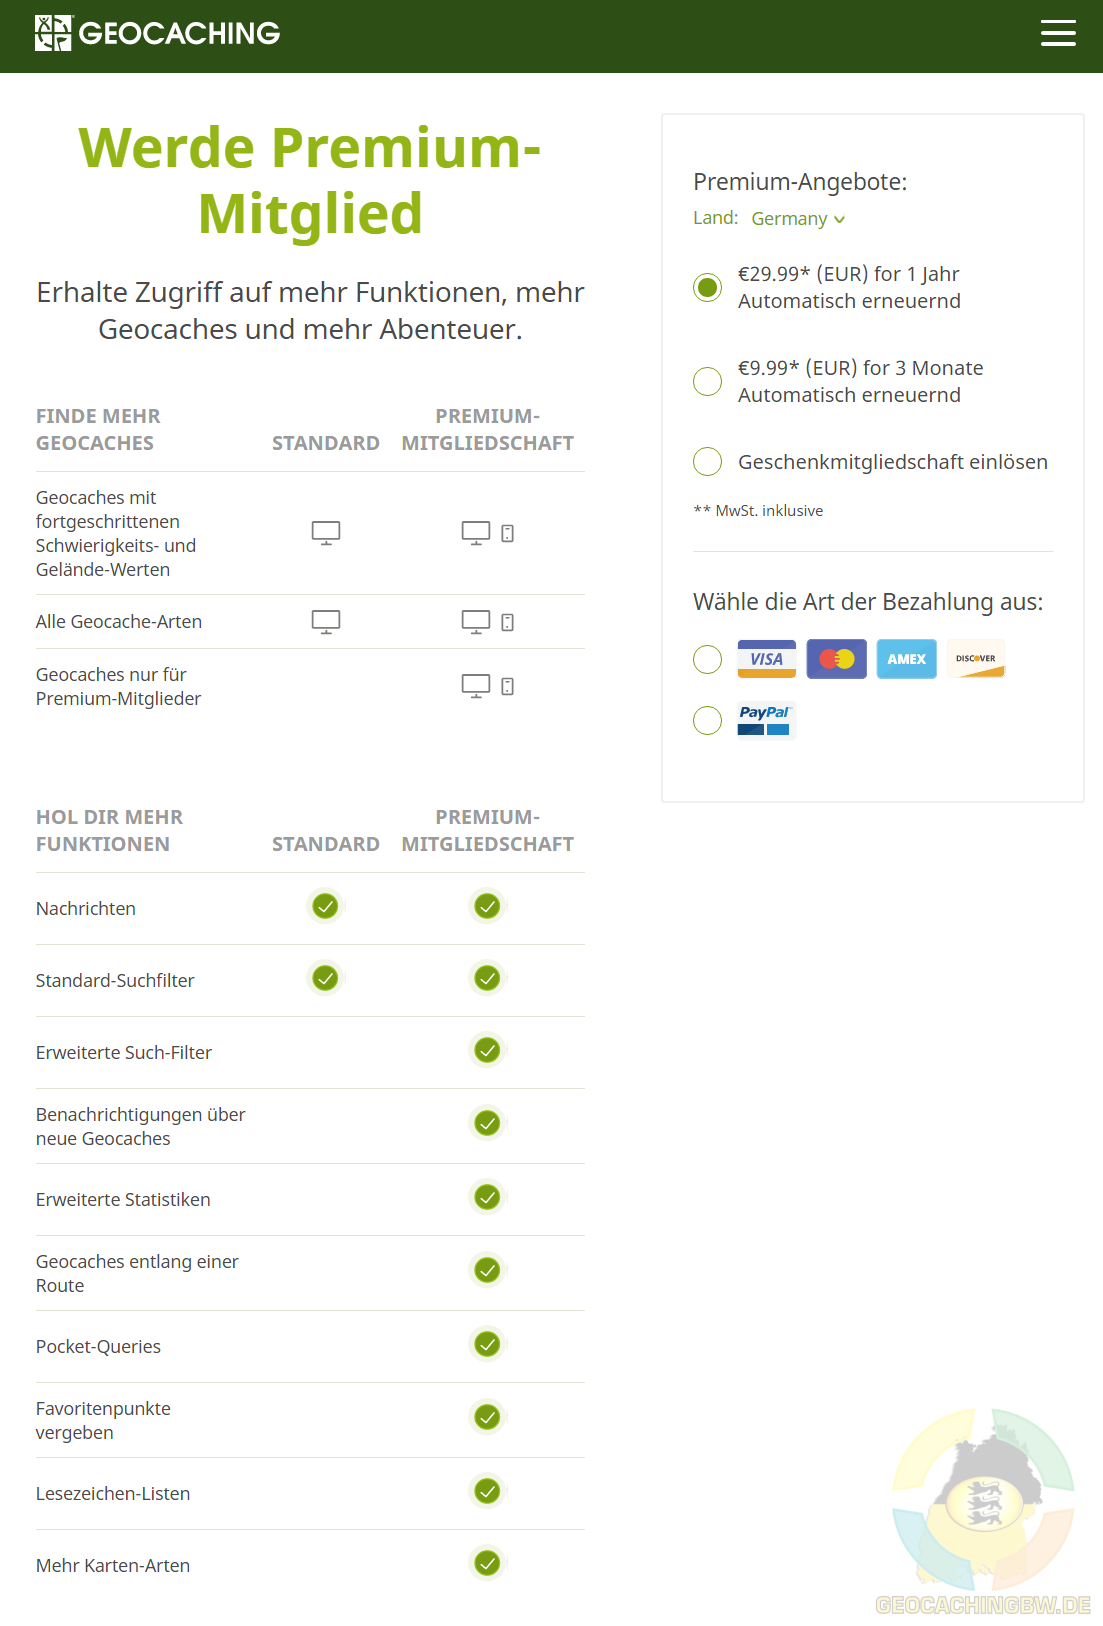
Task: Select credit card payment radio button
Action: 708,659
